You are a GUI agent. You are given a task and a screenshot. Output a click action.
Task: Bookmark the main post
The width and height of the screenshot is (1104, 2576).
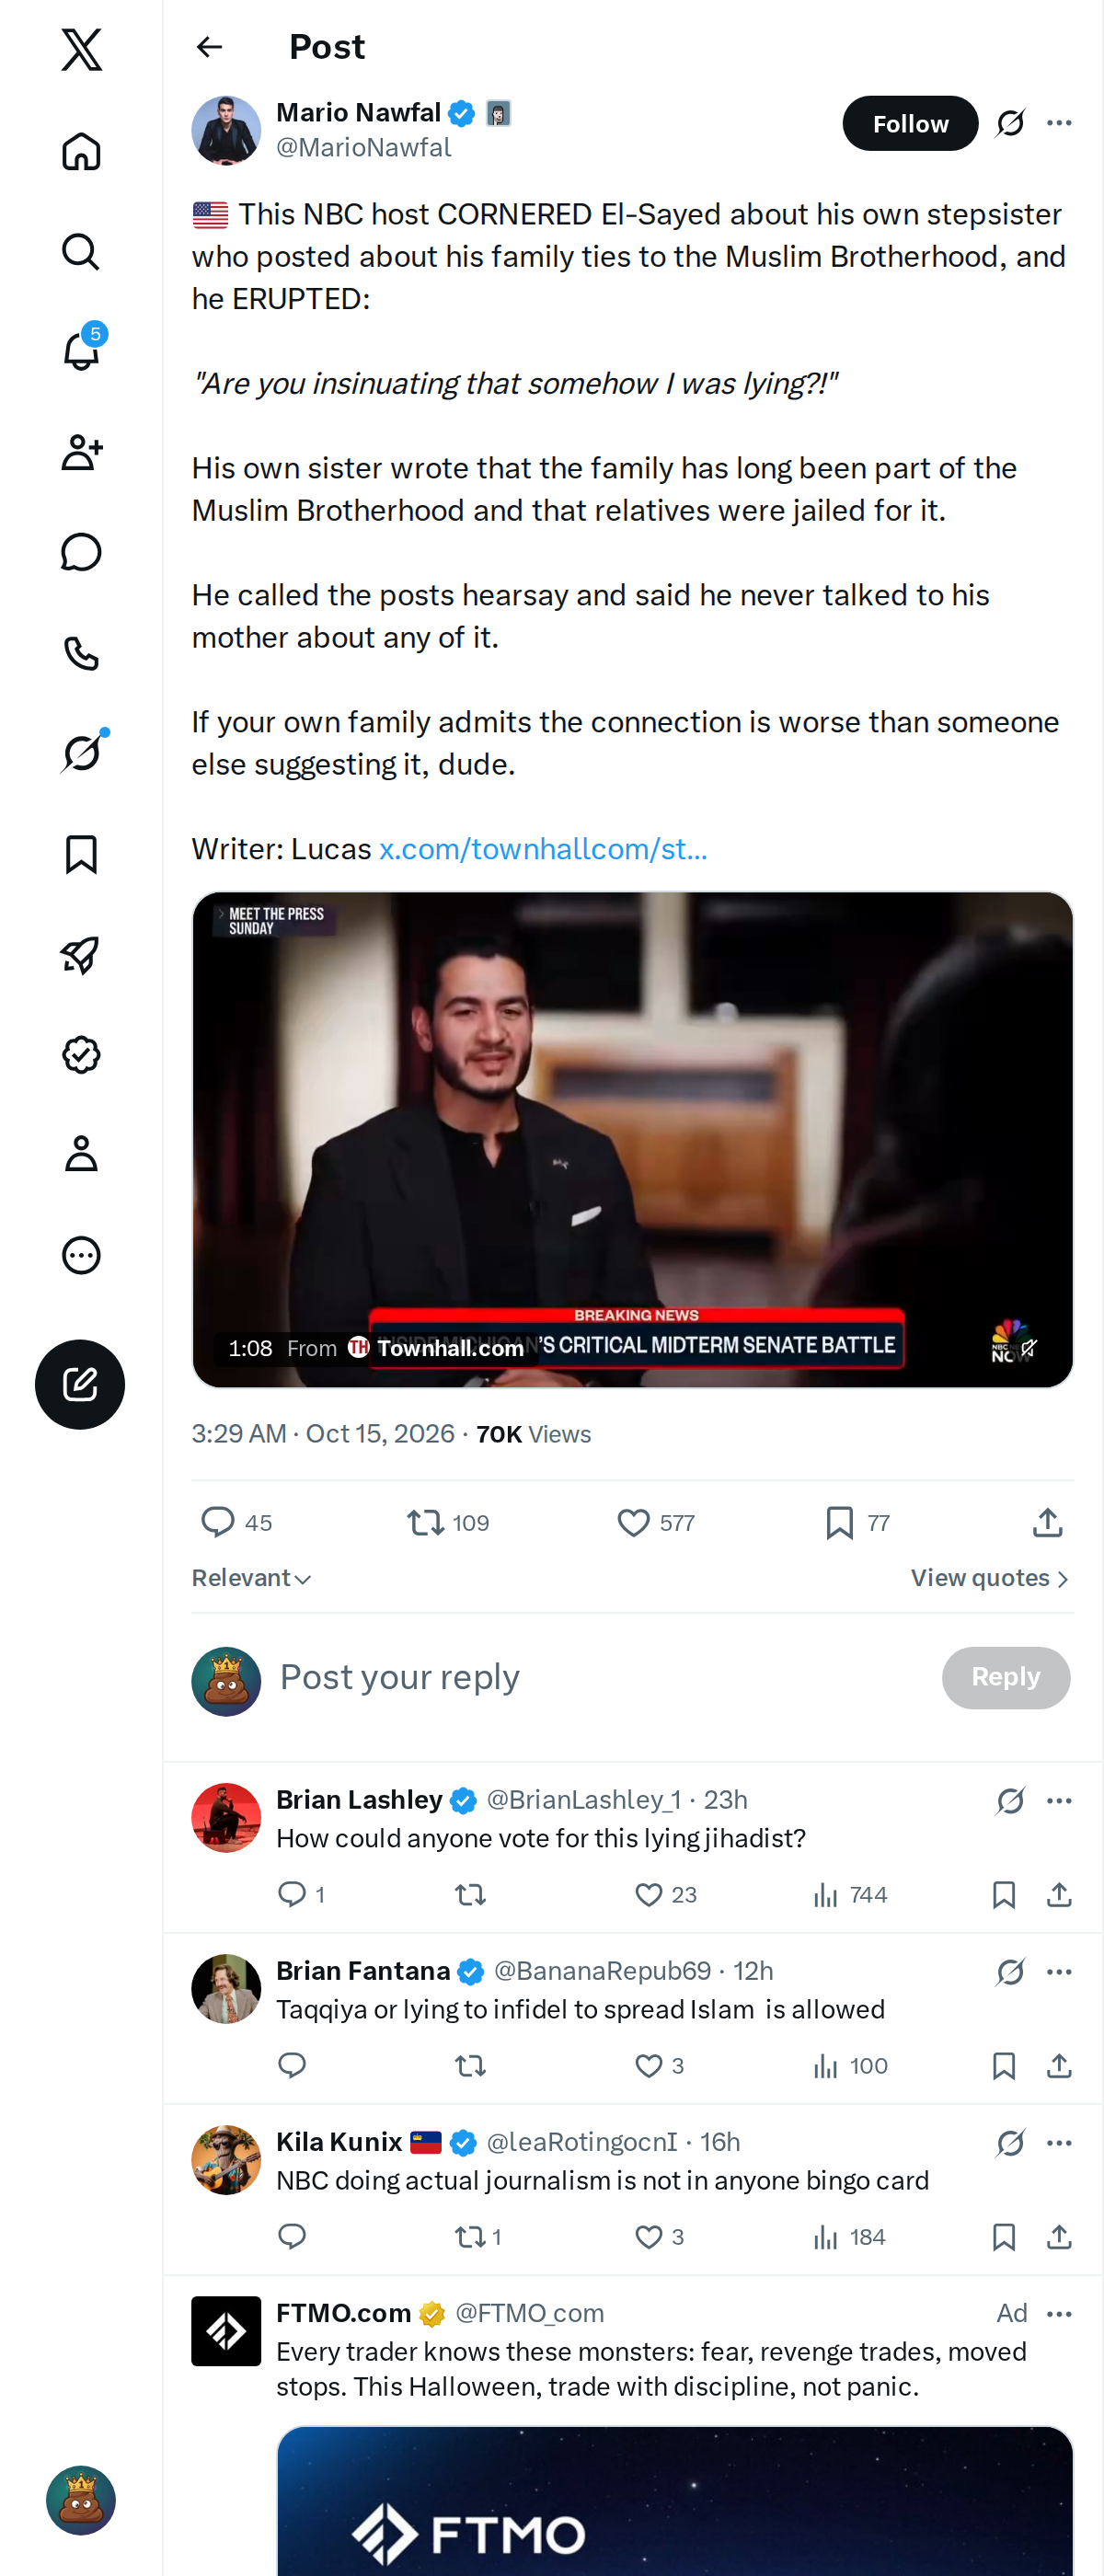coord(839,1522)
